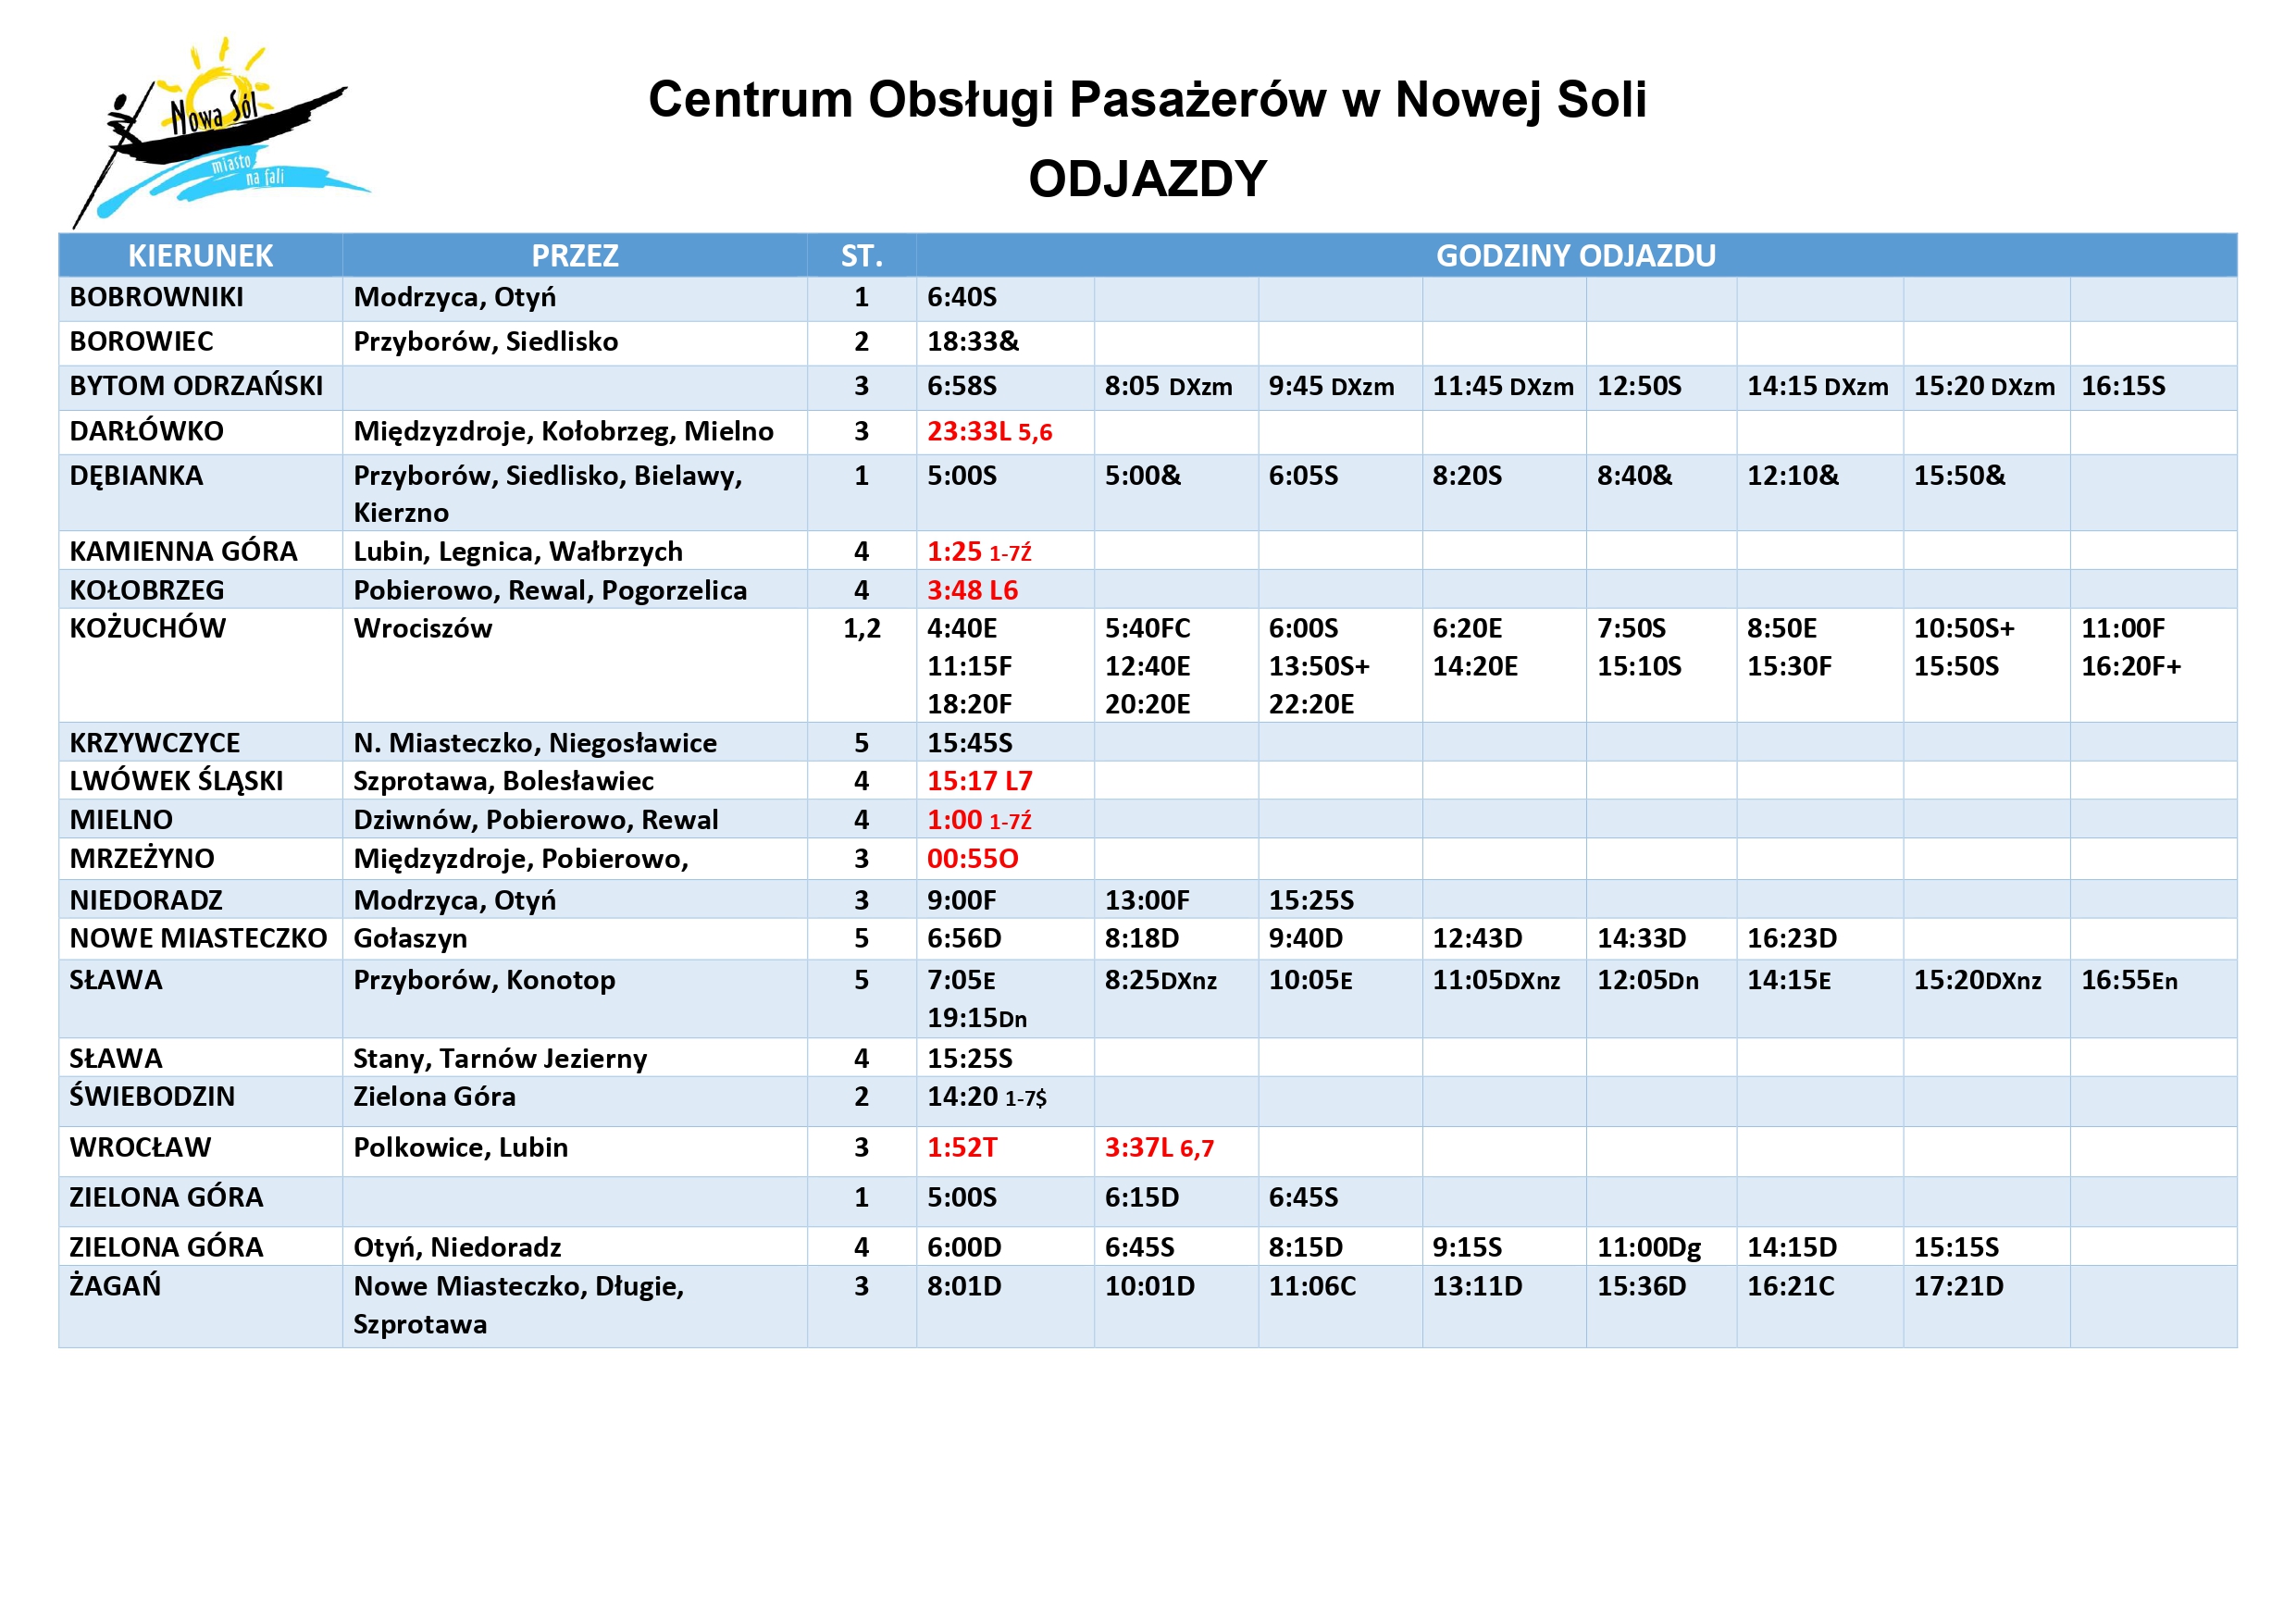Select the BOBROWNIKI destination cell

(x=157, y=298)
